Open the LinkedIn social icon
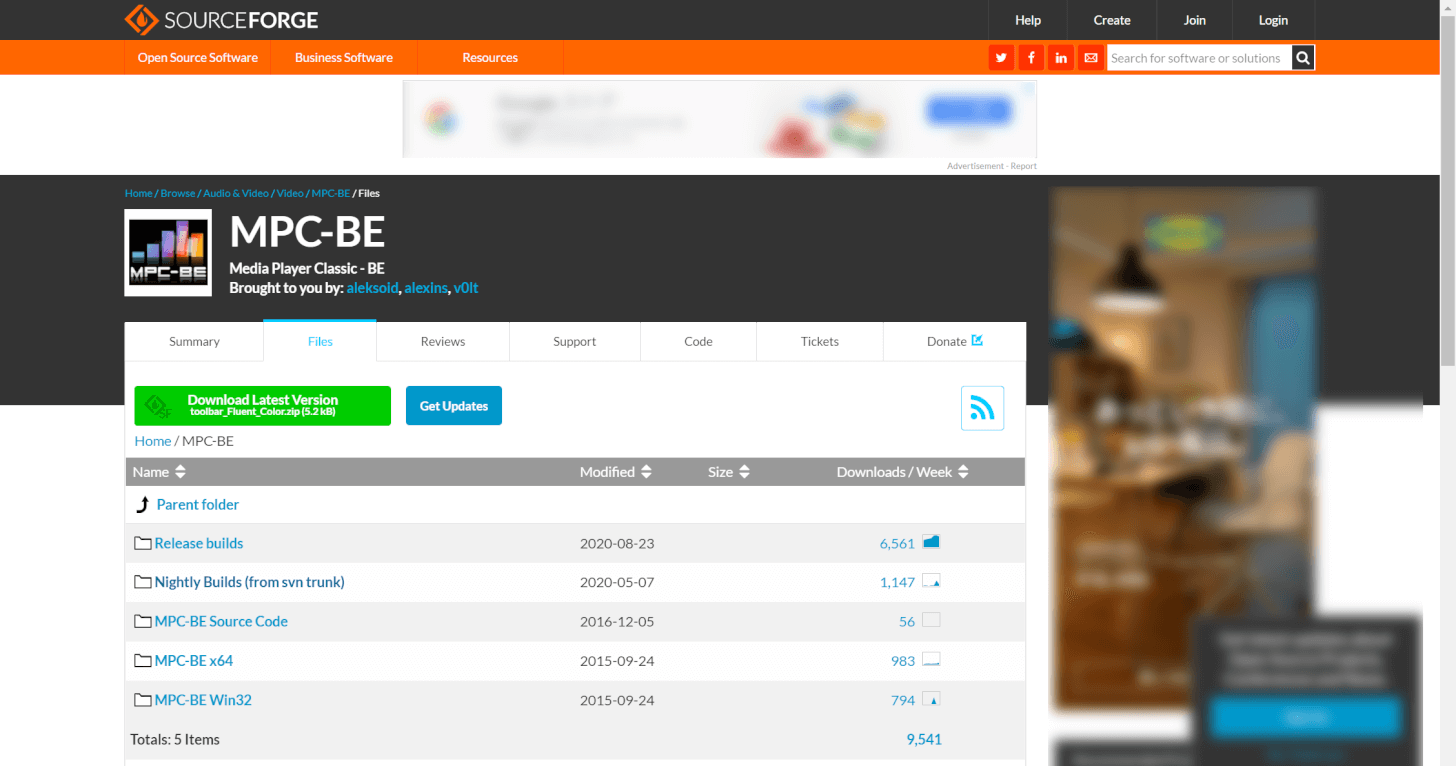The height and width of the screenshot is (766, 1456). (x=1061, y=58)
